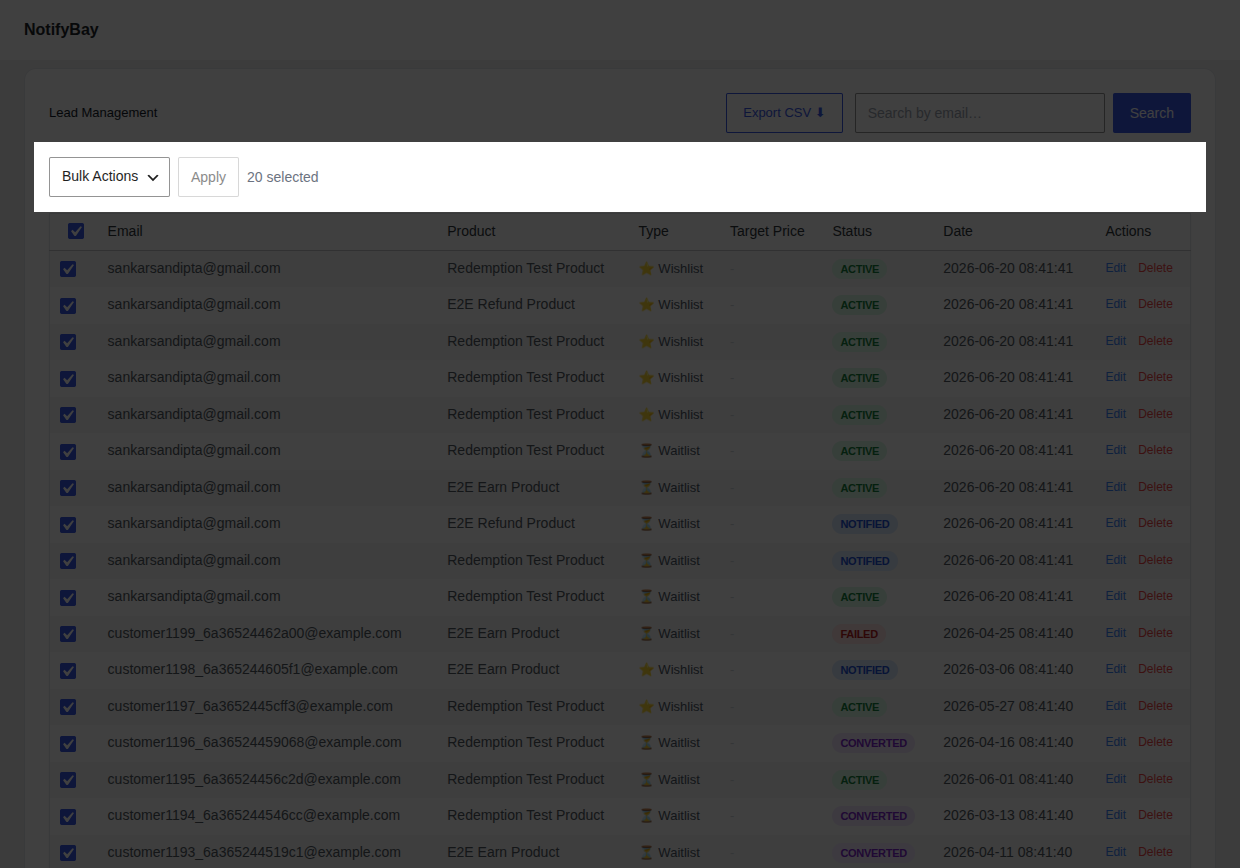Click the Apply button
Viewport: 1240px width, 868px height.
click(208, 177)
